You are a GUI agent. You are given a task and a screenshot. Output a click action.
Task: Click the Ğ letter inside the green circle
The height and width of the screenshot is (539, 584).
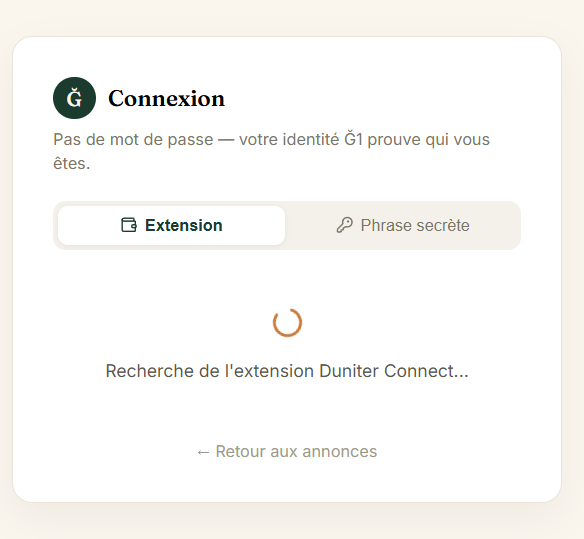(74, 98)
